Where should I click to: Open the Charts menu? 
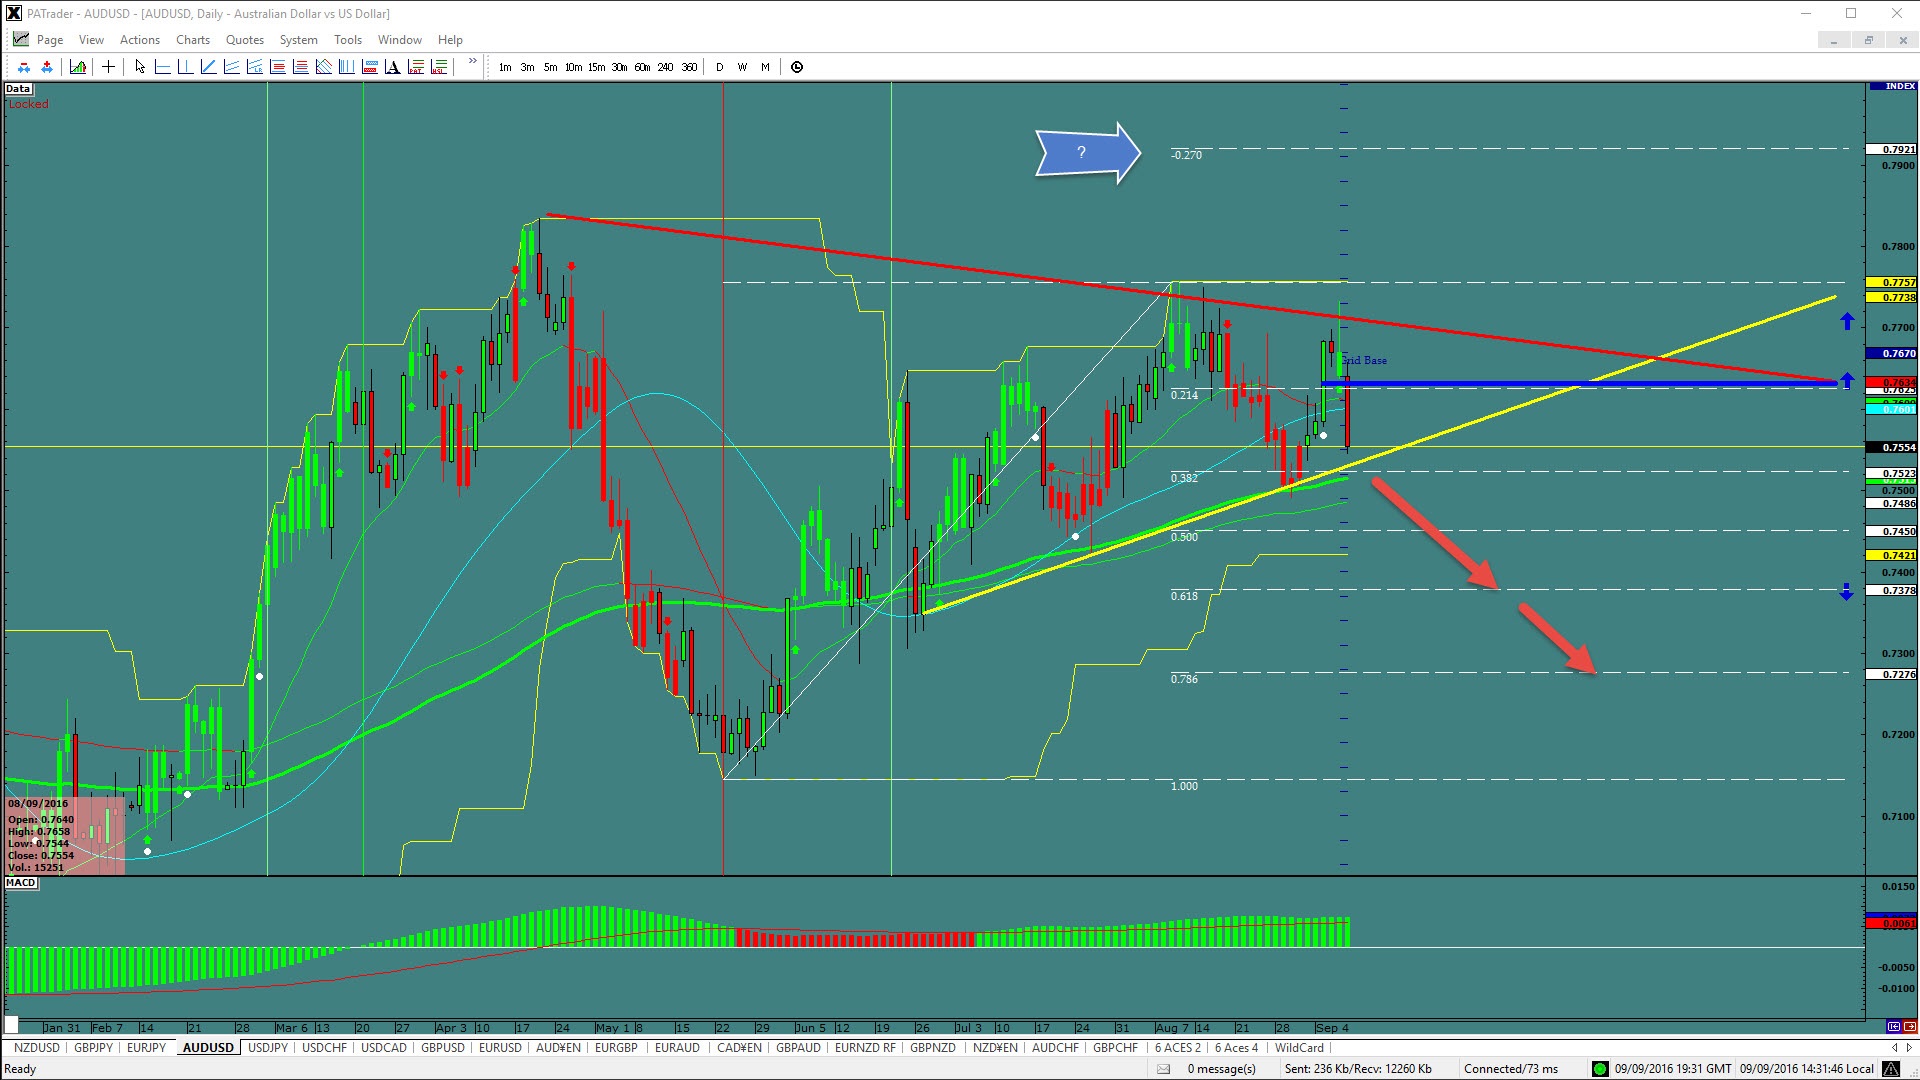coord(192,40)
